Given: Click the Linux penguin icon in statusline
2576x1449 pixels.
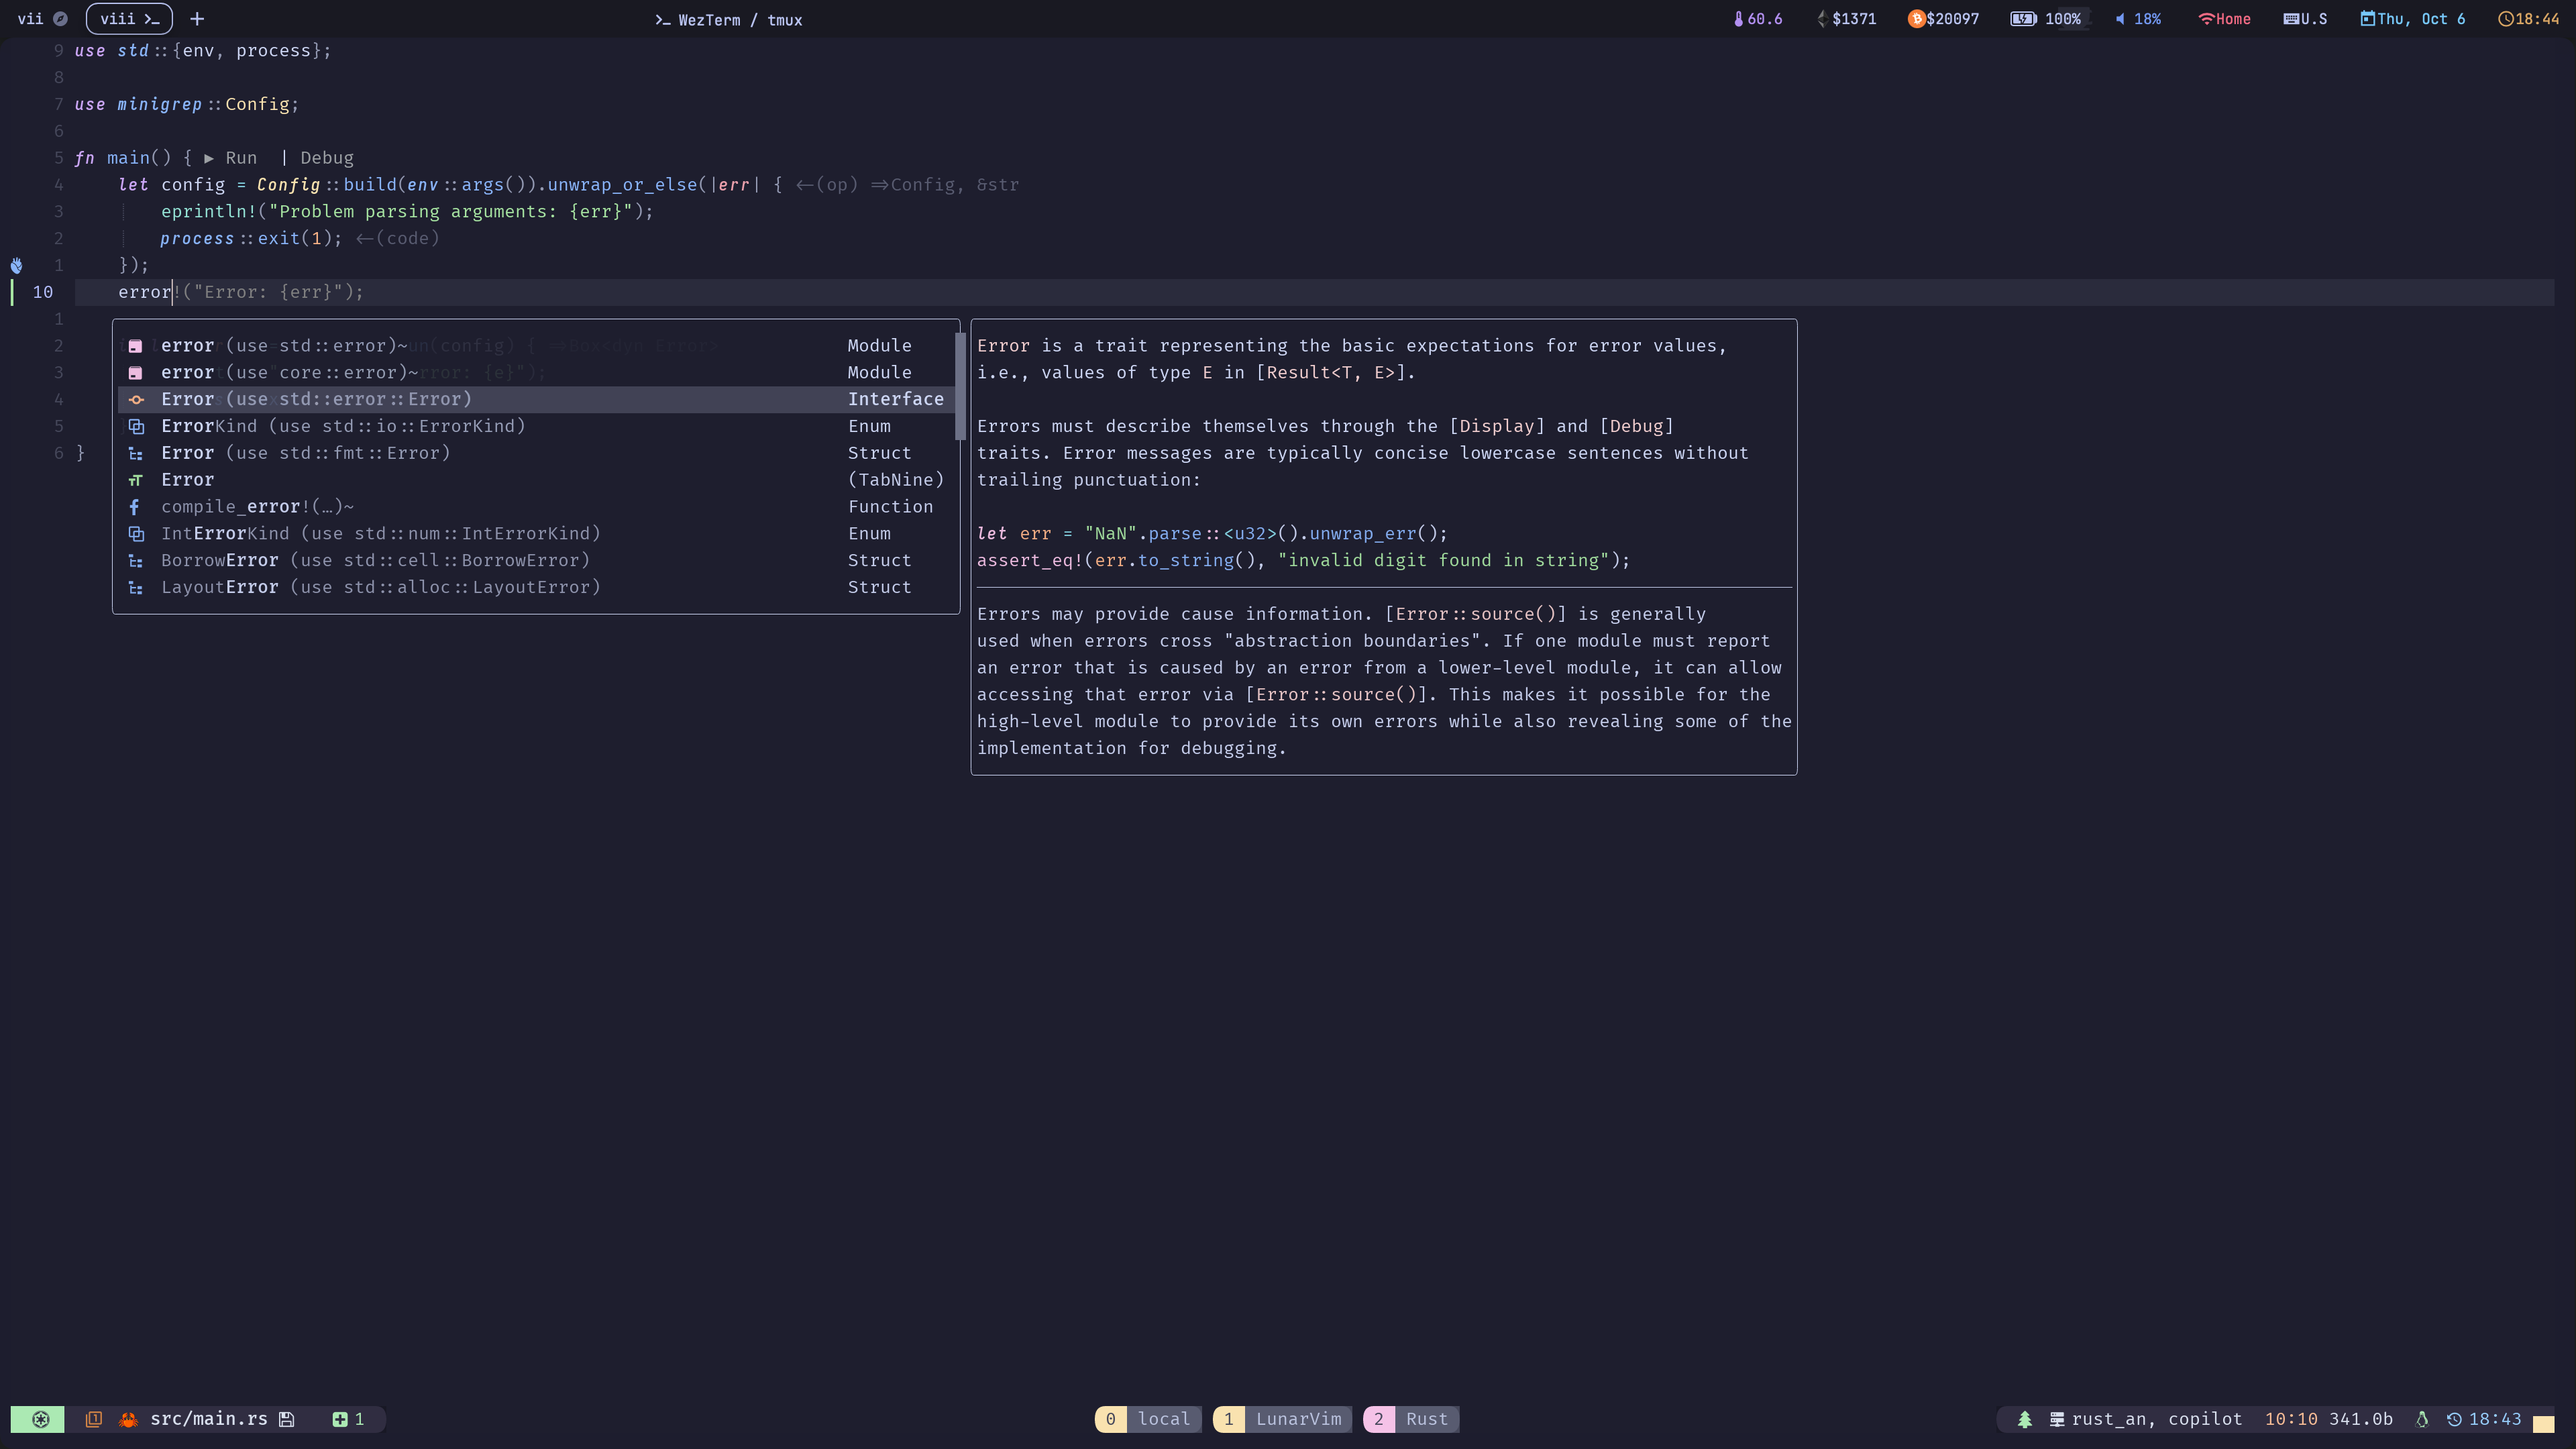Looking at the screenshot, I should pos(2422,1419).
